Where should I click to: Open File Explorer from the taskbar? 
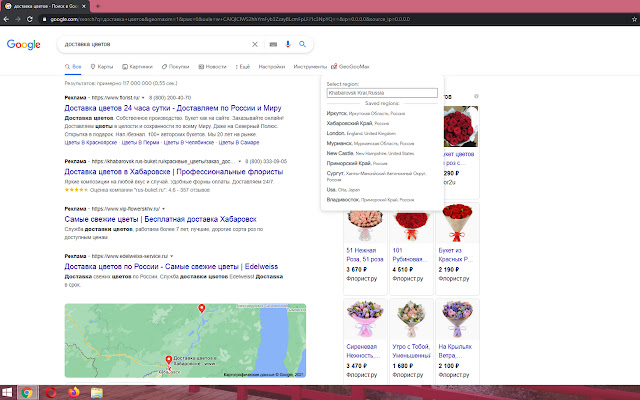click(97, 393)
